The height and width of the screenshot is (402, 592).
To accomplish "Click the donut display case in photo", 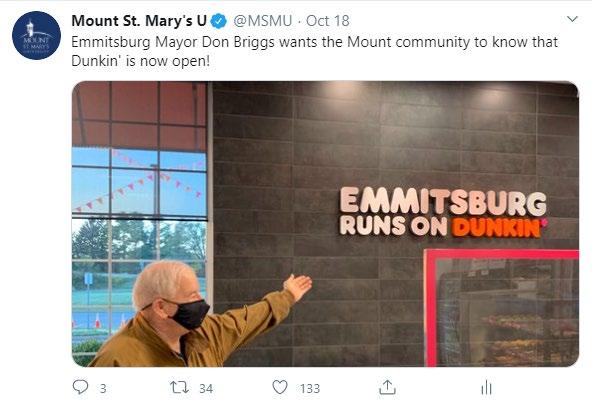I will (501, 308).
